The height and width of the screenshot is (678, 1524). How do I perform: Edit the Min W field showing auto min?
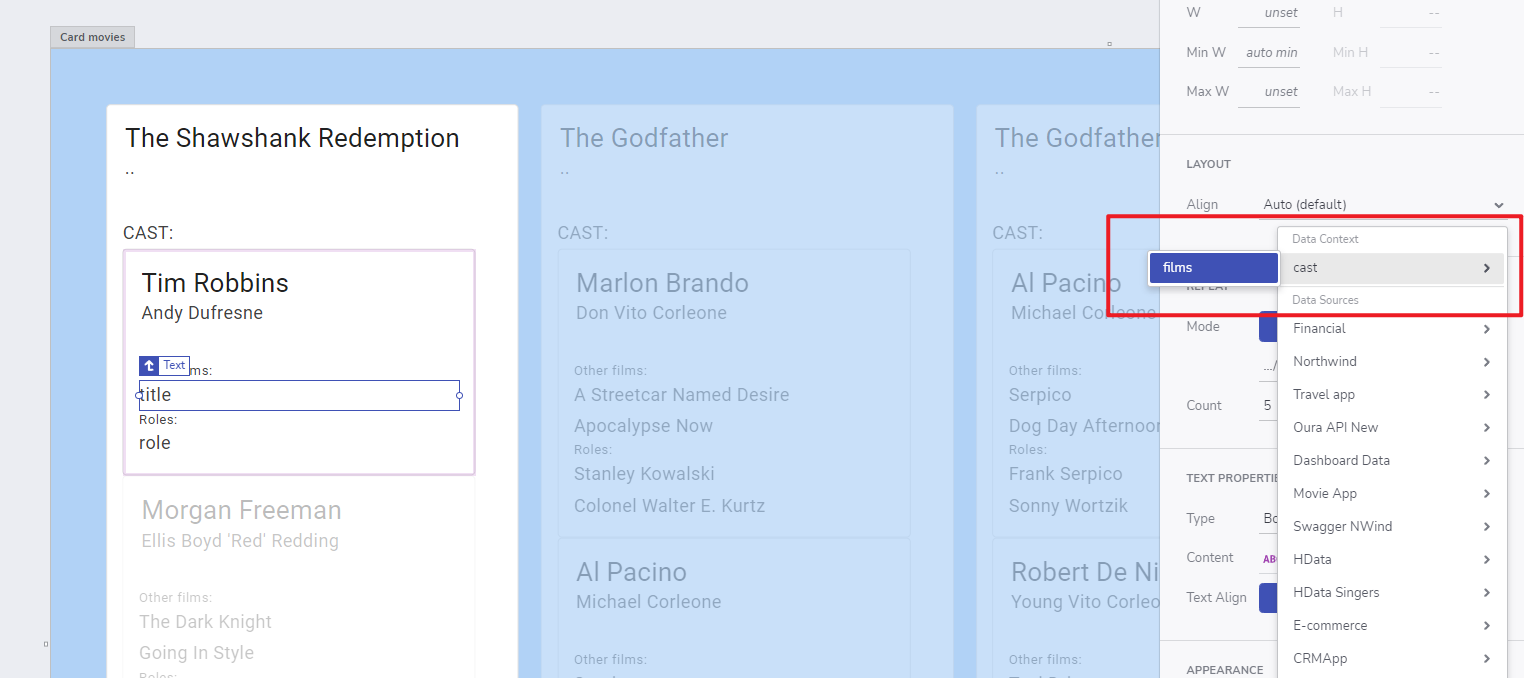point(1269,52)
